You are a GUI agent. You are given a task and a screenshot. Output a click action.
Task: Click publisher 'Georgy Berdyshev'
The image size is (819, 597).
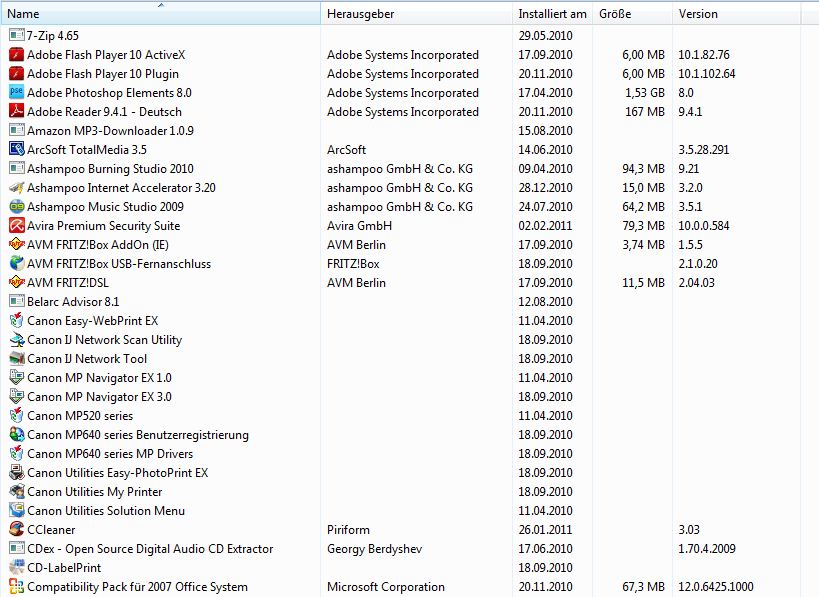click(x=375, y=548)
